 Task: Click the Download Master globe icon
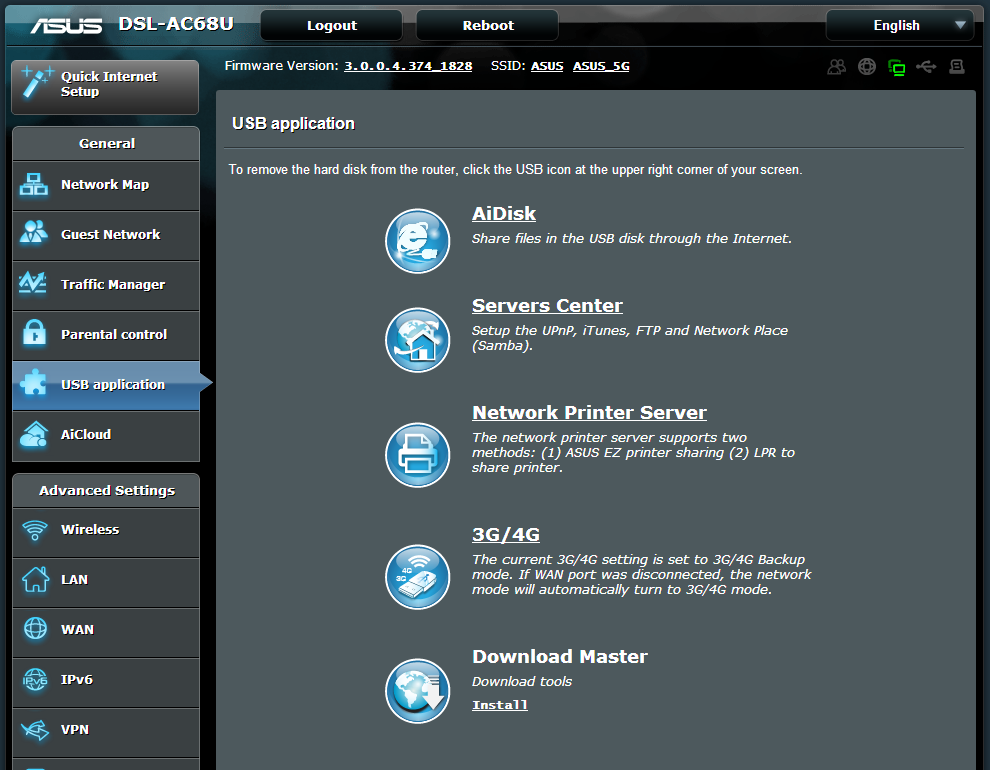coord(417,691)
